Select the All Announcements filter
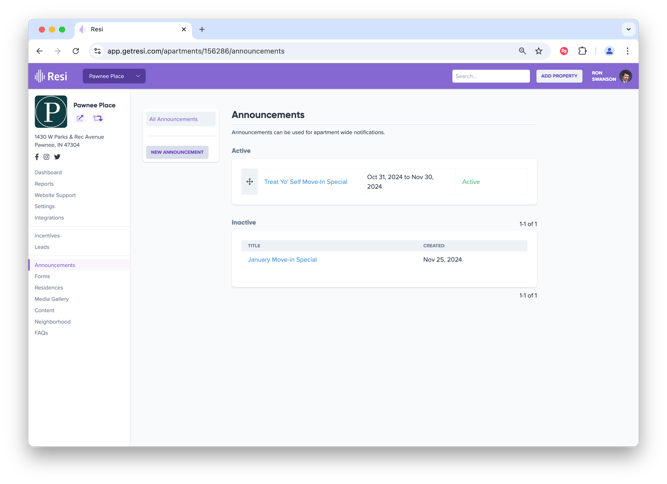The width and height of the screenshot is (667, 484). (181, 119)
